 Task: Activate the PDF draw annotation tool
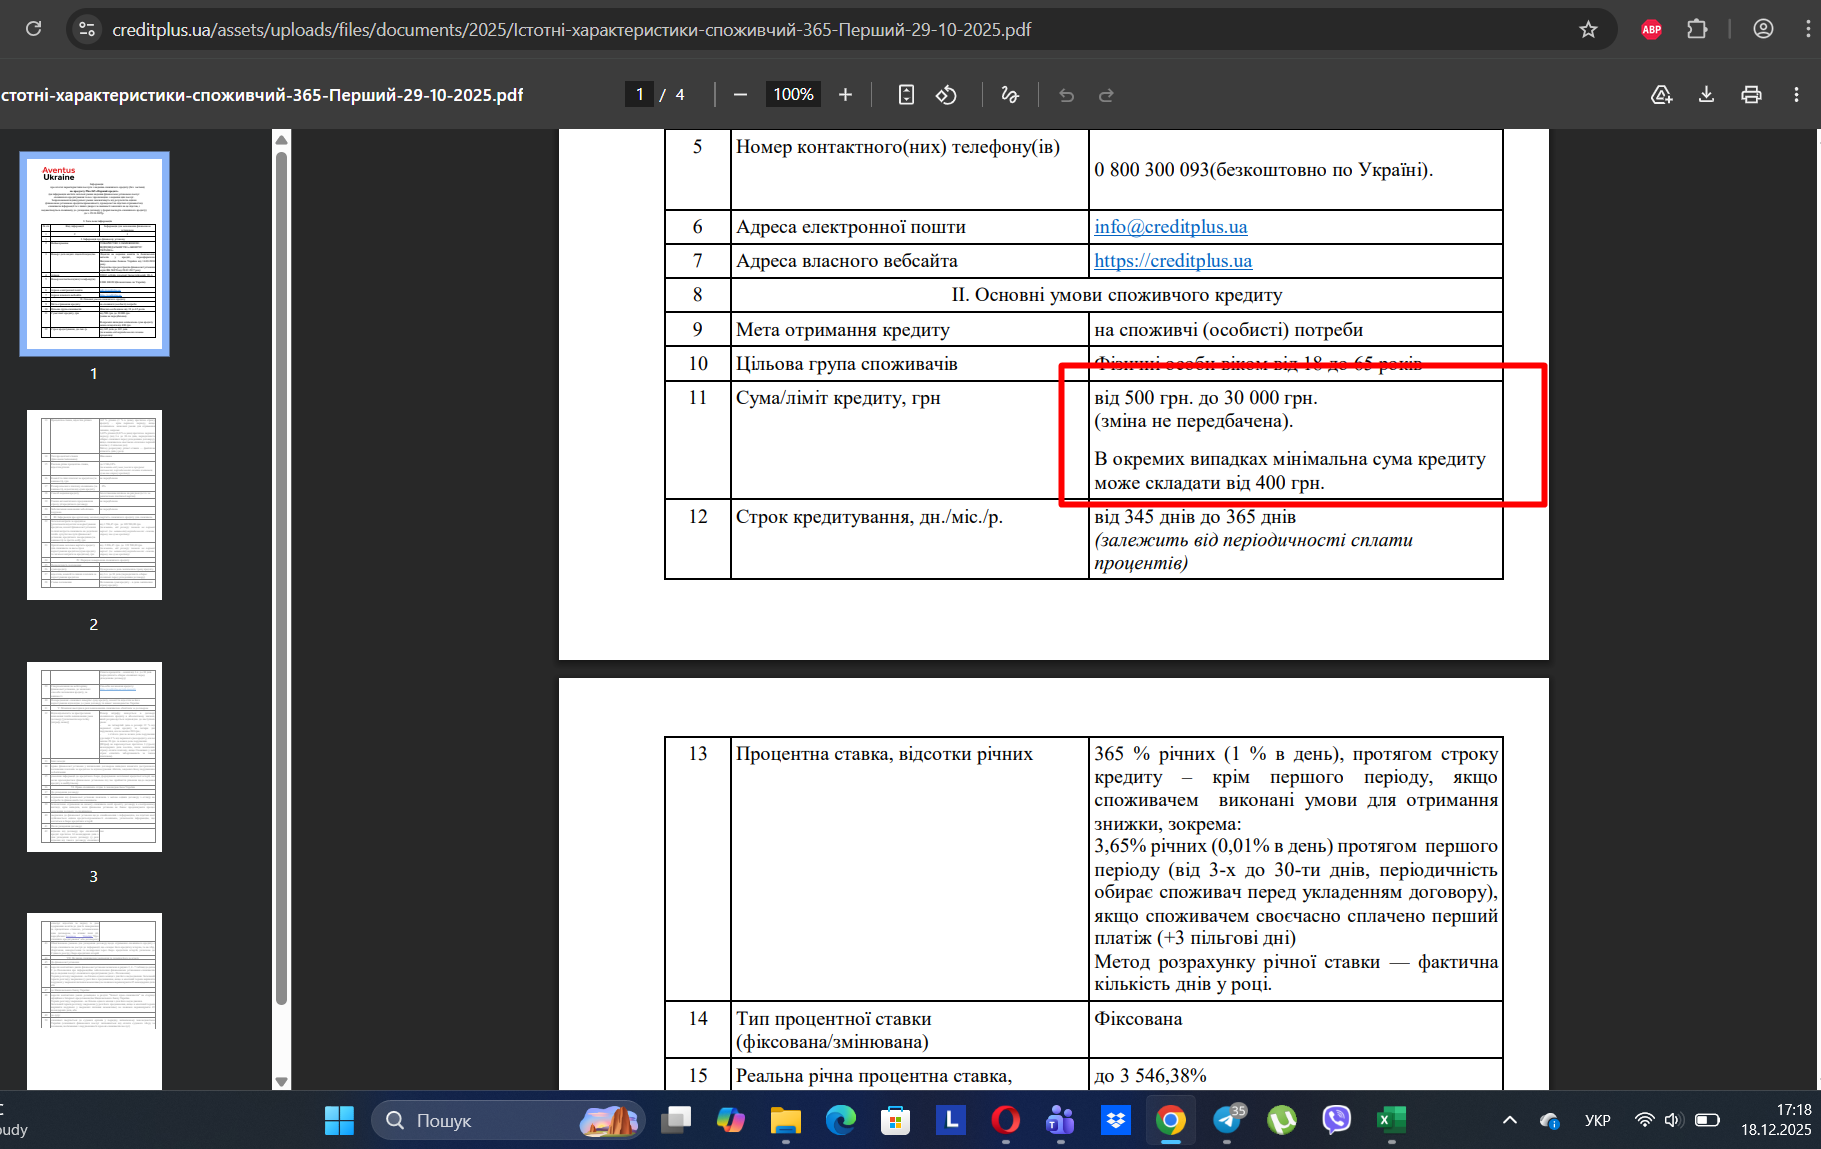(1010, 95)
